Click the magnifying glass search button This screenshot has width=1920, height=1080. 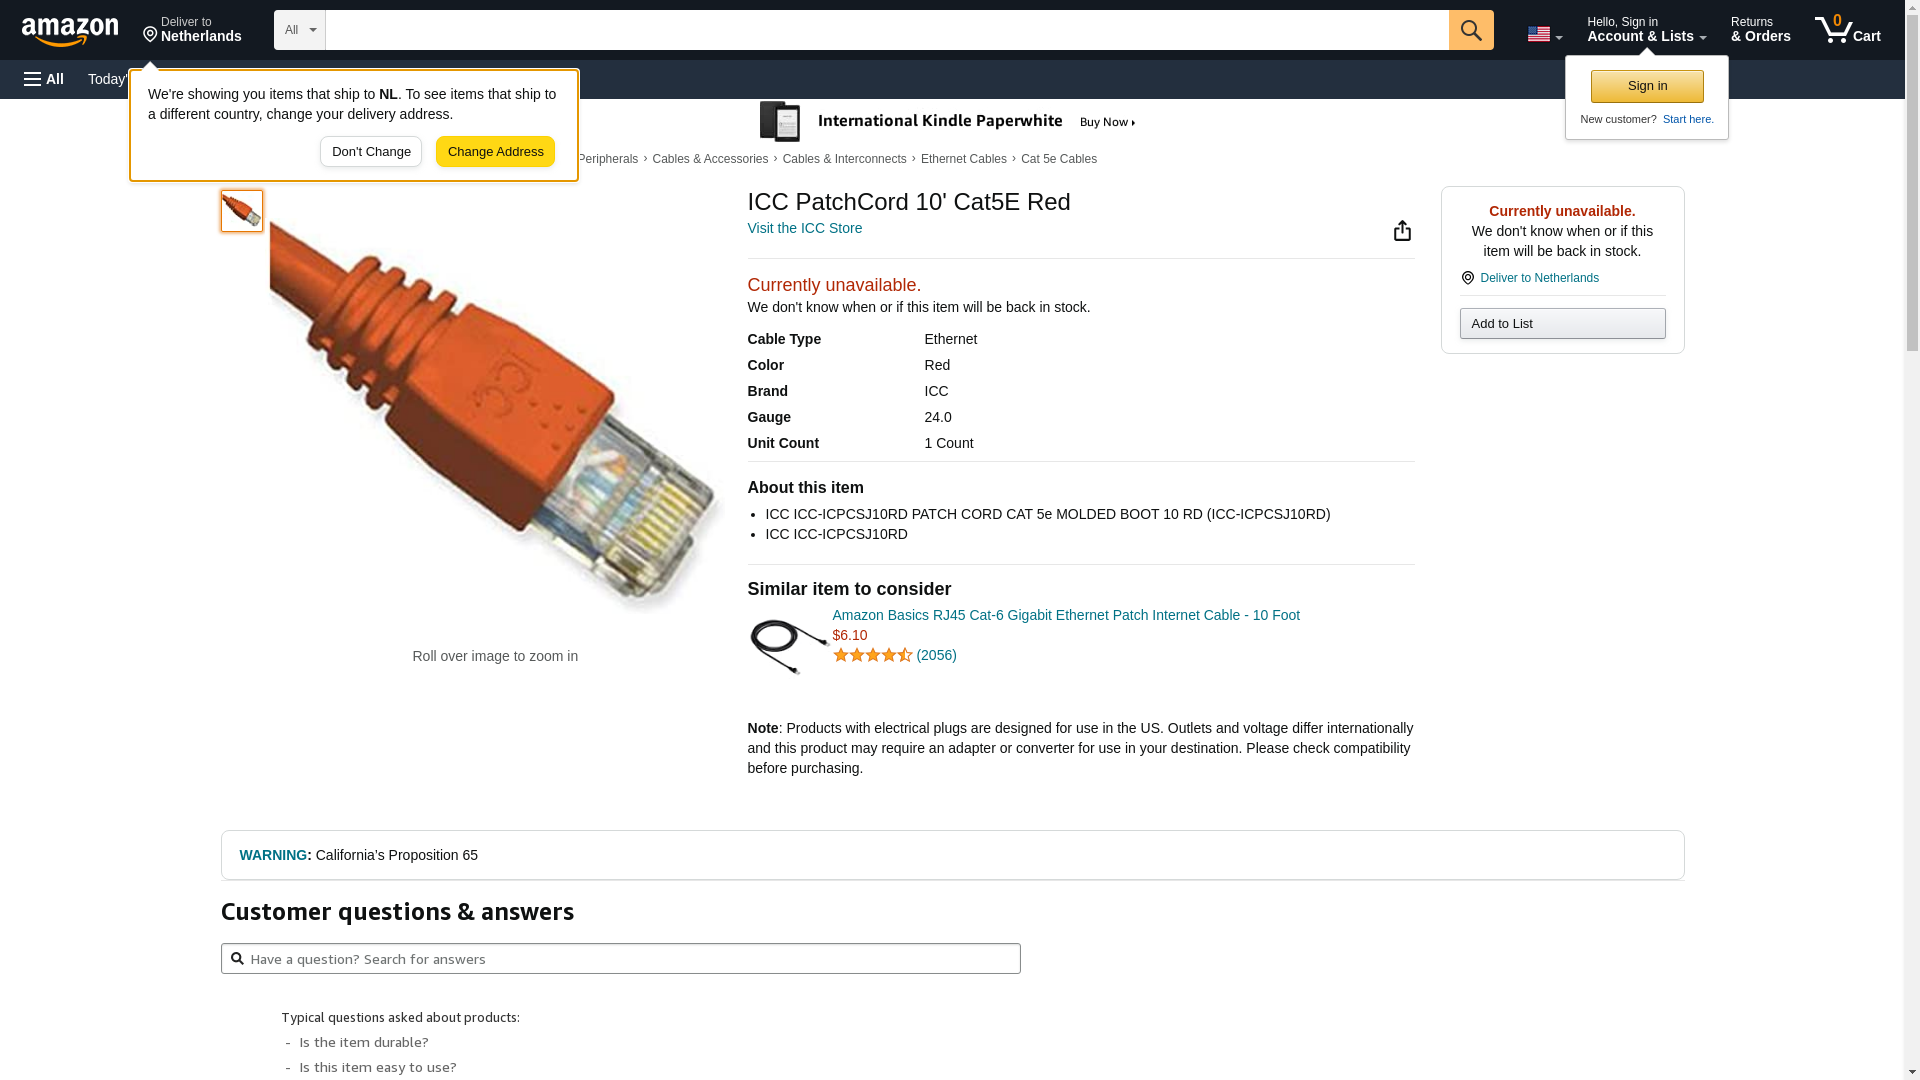(1470, 30)
